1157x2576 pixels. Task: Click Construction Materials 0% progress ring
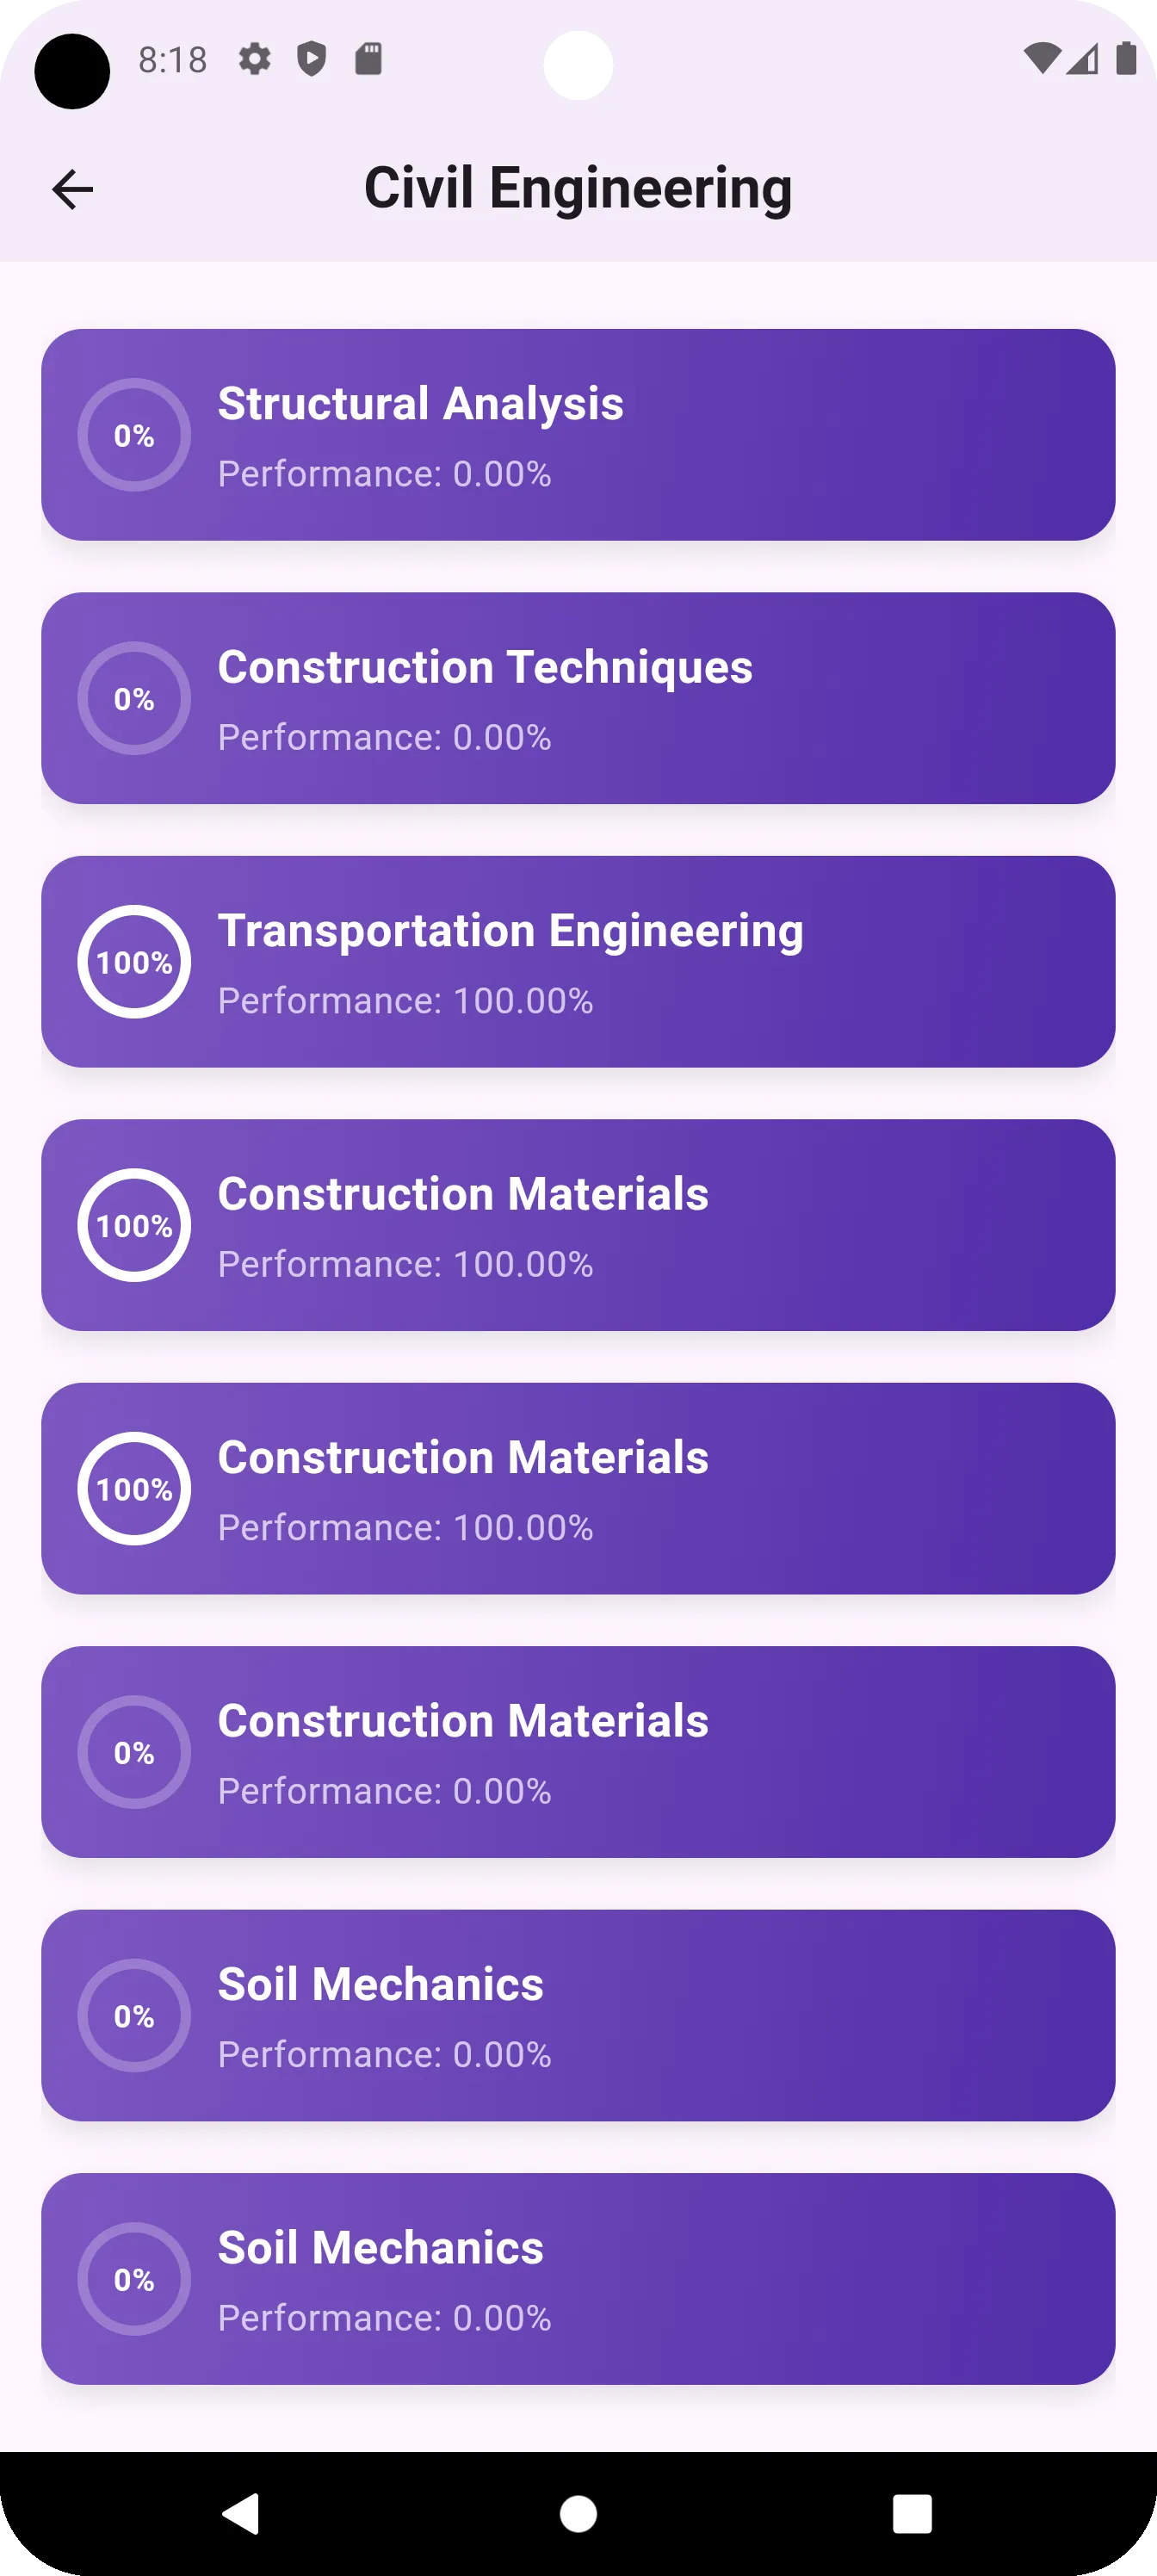(x=134, y=1752)
